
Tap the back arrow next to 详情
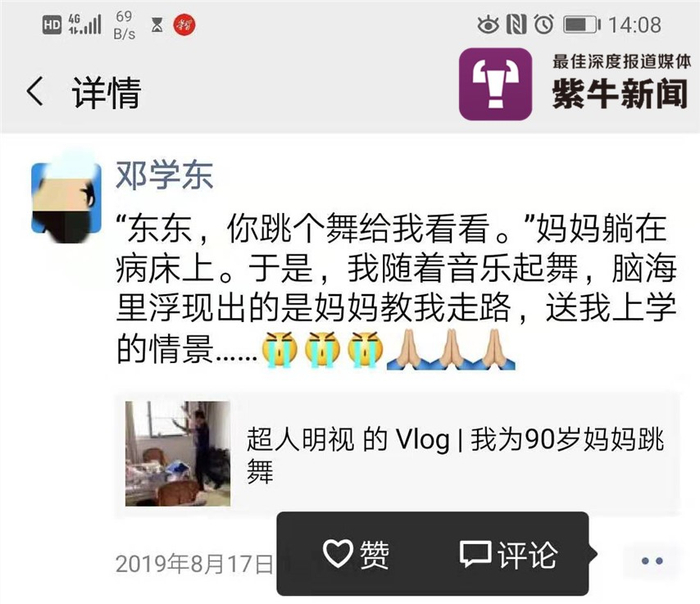[x=35, y=91]
